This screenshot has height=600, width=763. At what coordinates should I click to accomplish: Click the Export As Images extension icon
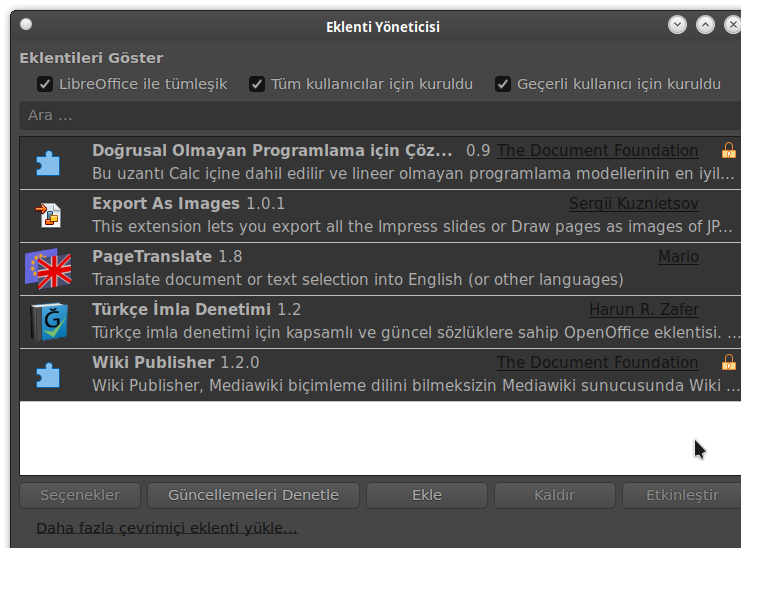coord(48,216)
